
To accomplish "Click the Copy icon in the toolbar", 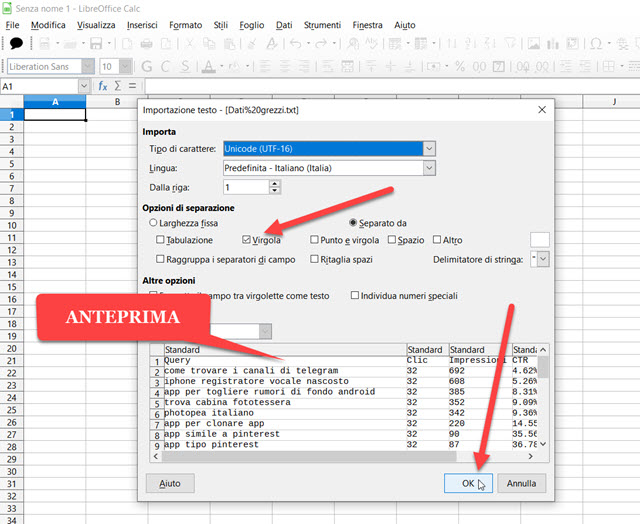I will (x=209, y=43).
